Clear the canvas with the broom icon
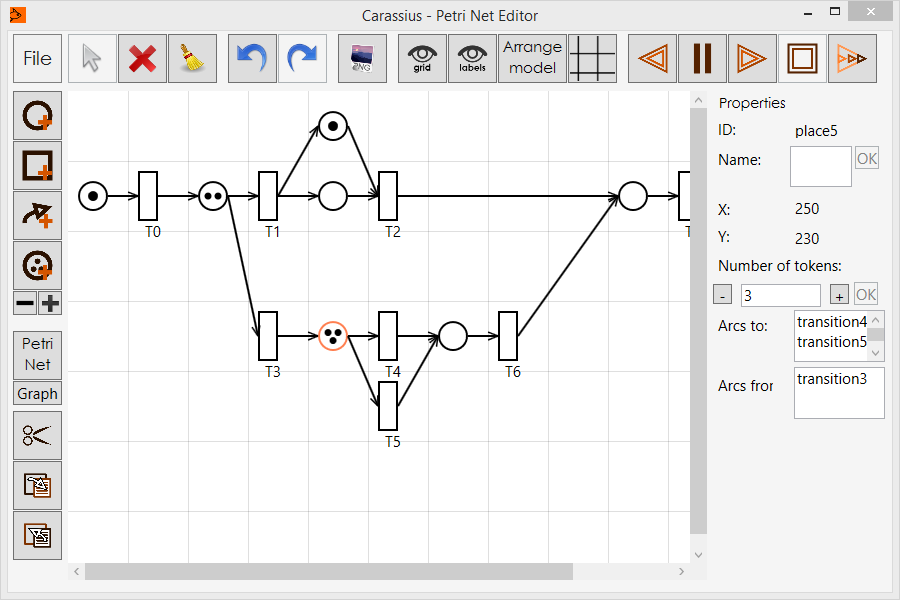This screenshot has height=600, width=900. coord(193,59)
